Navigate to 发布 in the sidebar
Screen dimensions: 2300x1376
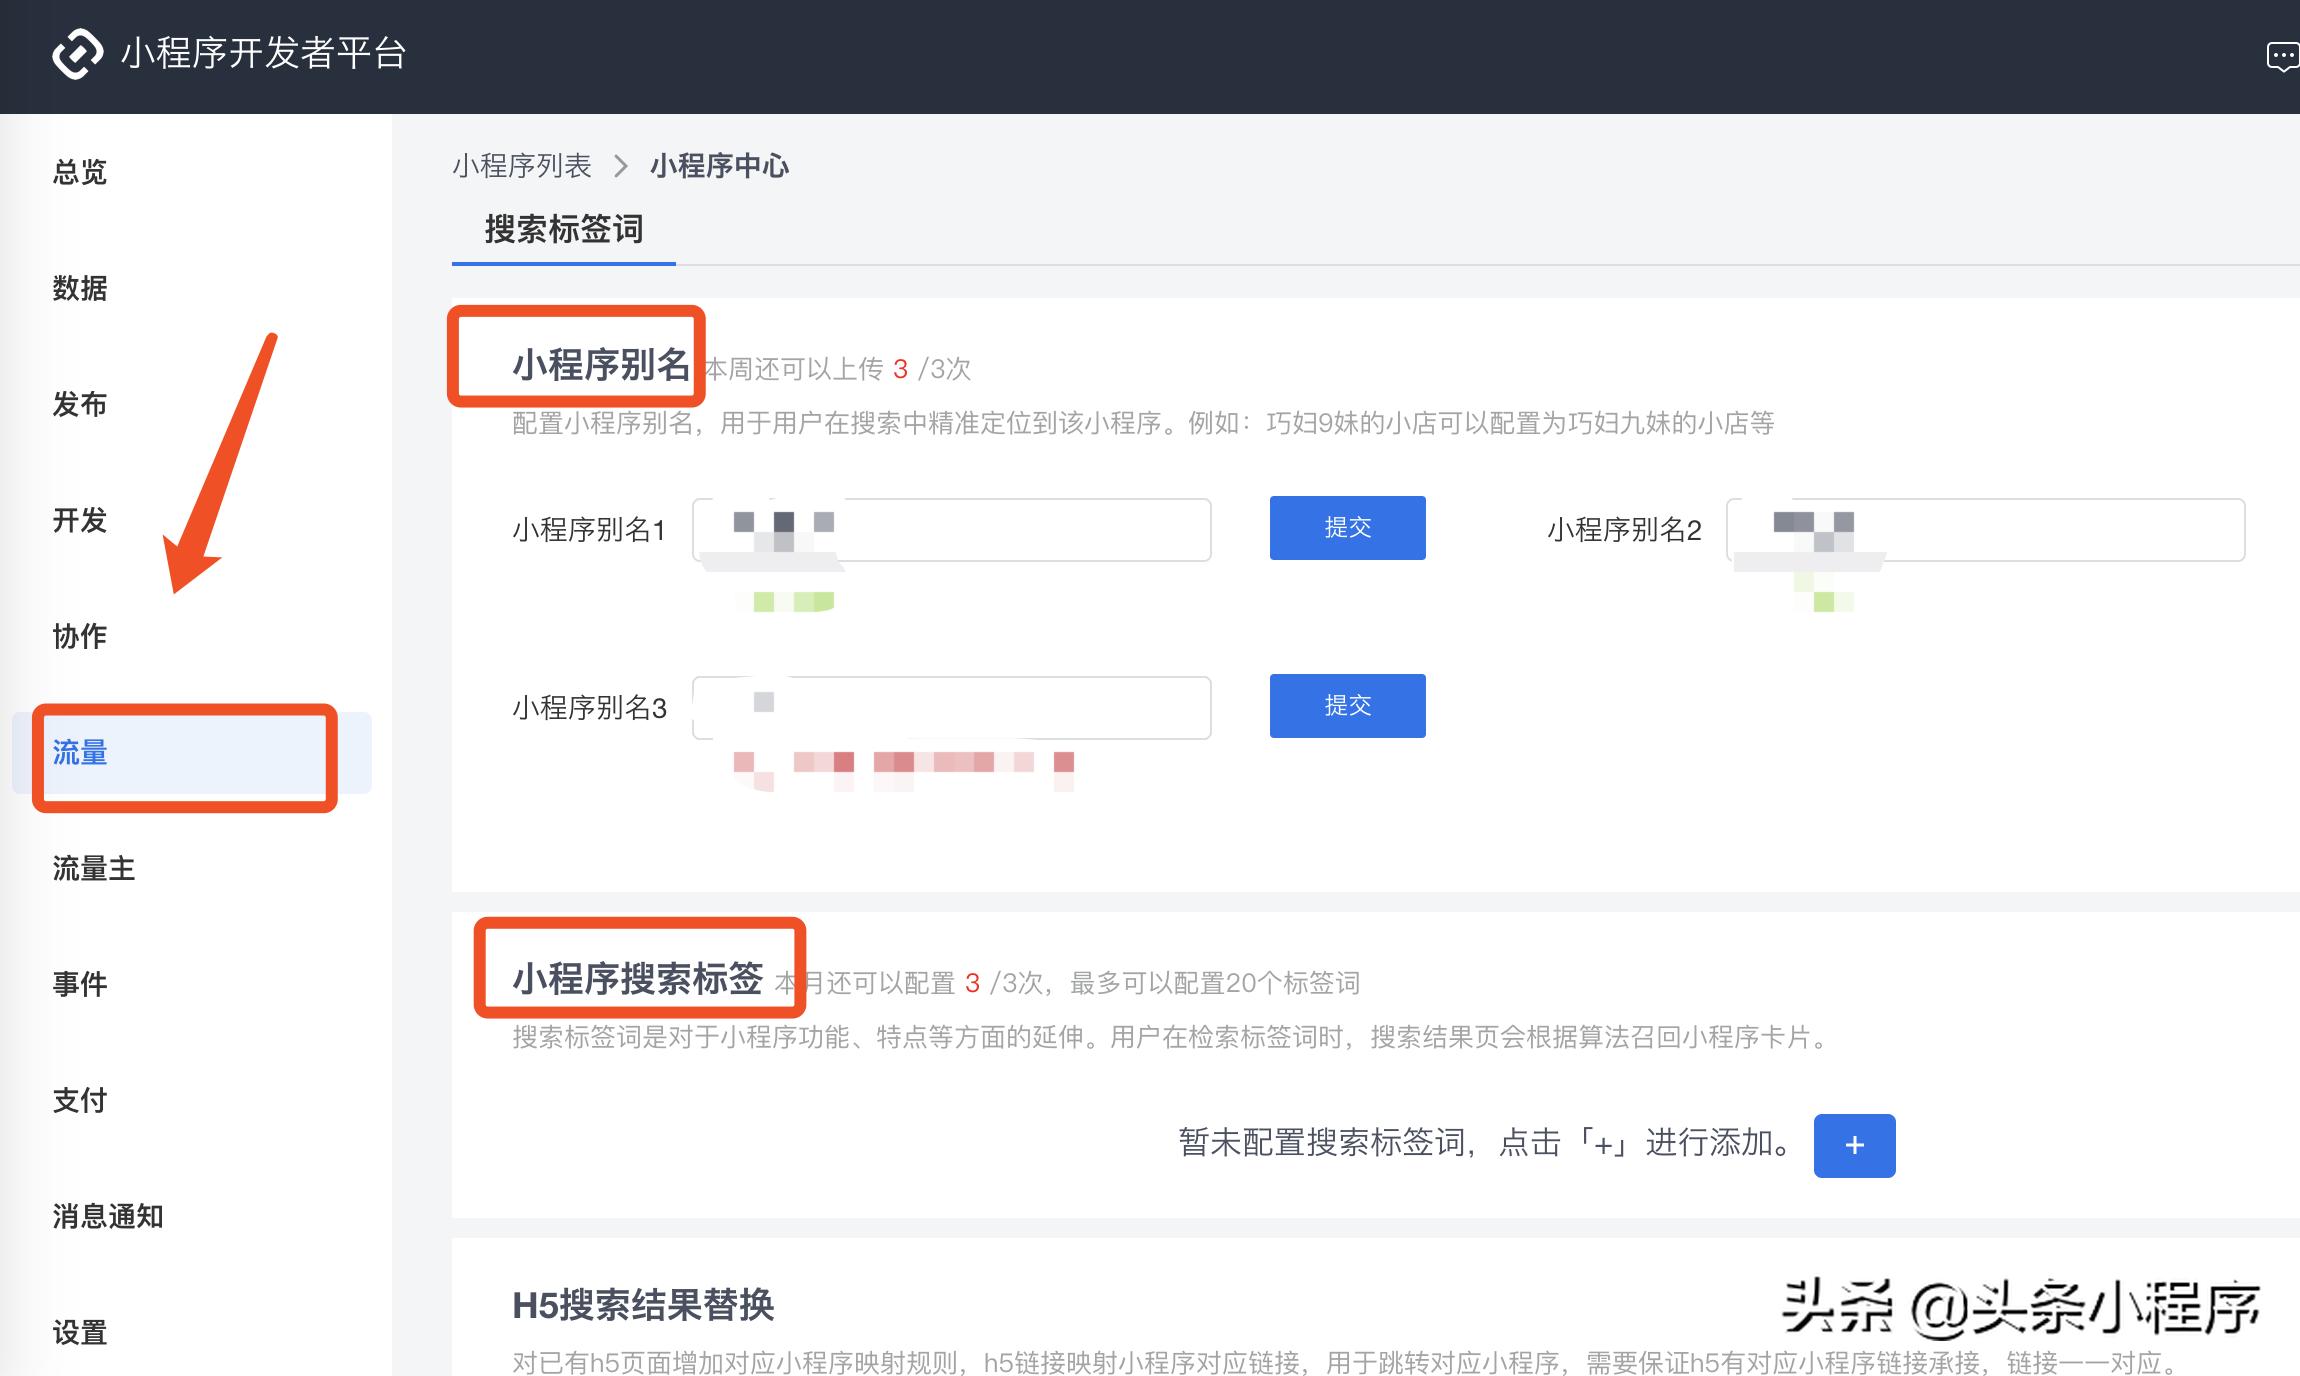coord(78,405)
